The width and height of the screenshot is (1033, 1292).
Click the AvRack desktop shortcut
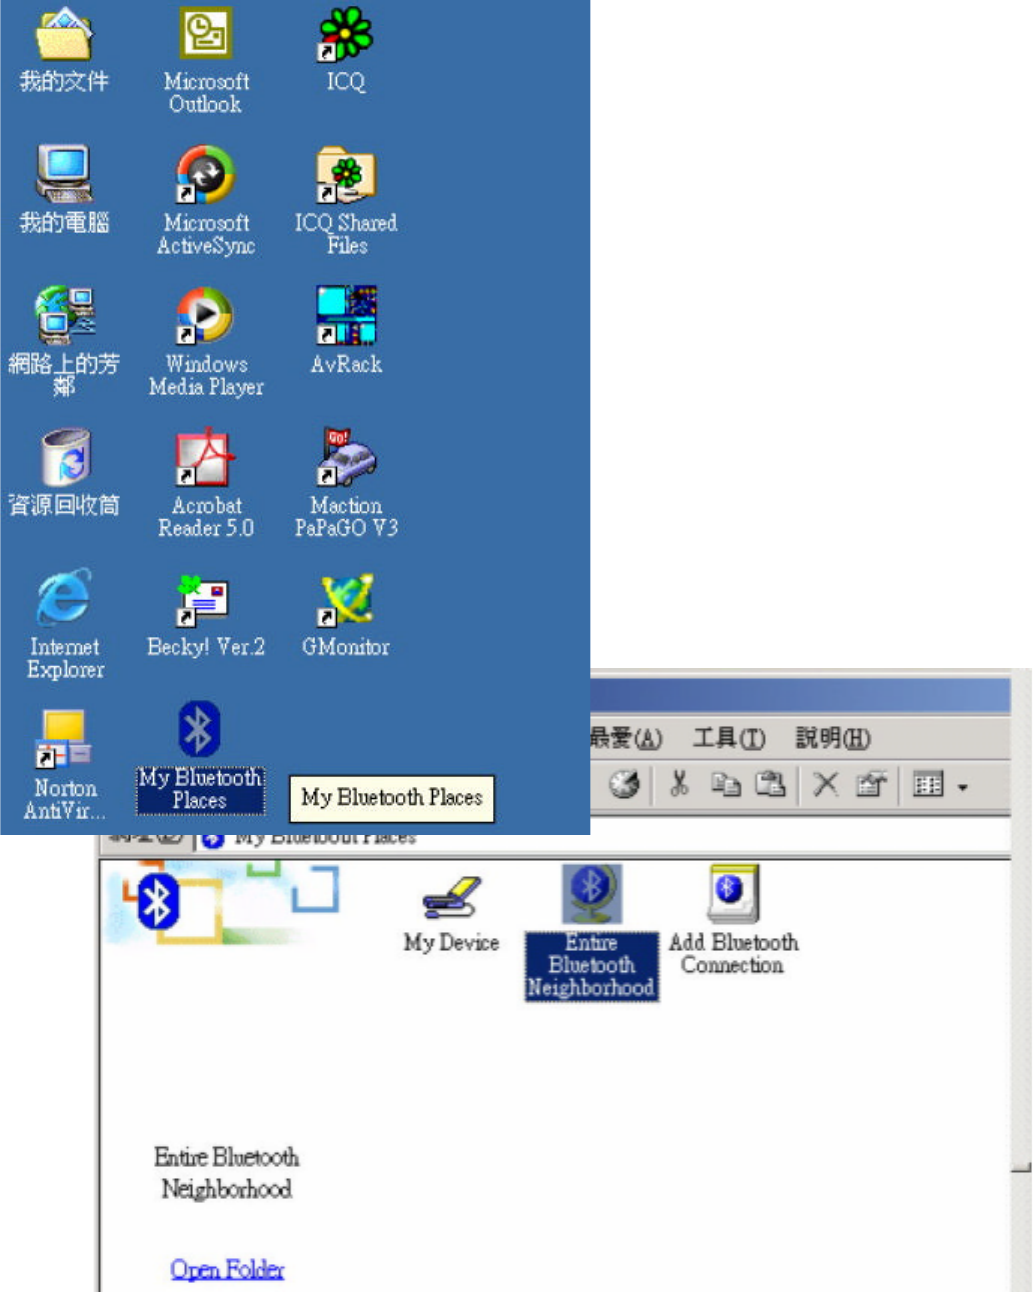346,330
